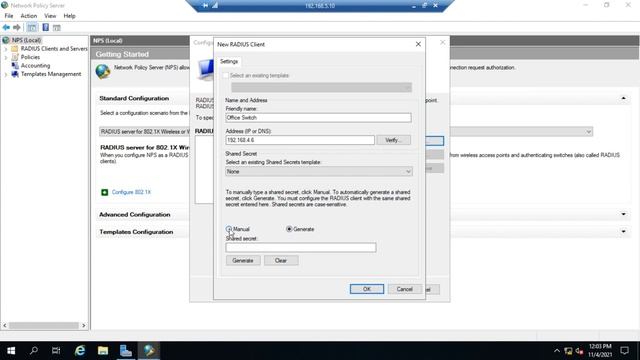Check Select an existing template checkbox
Viewport: 640px width, 360px height.
pos(225,76)
